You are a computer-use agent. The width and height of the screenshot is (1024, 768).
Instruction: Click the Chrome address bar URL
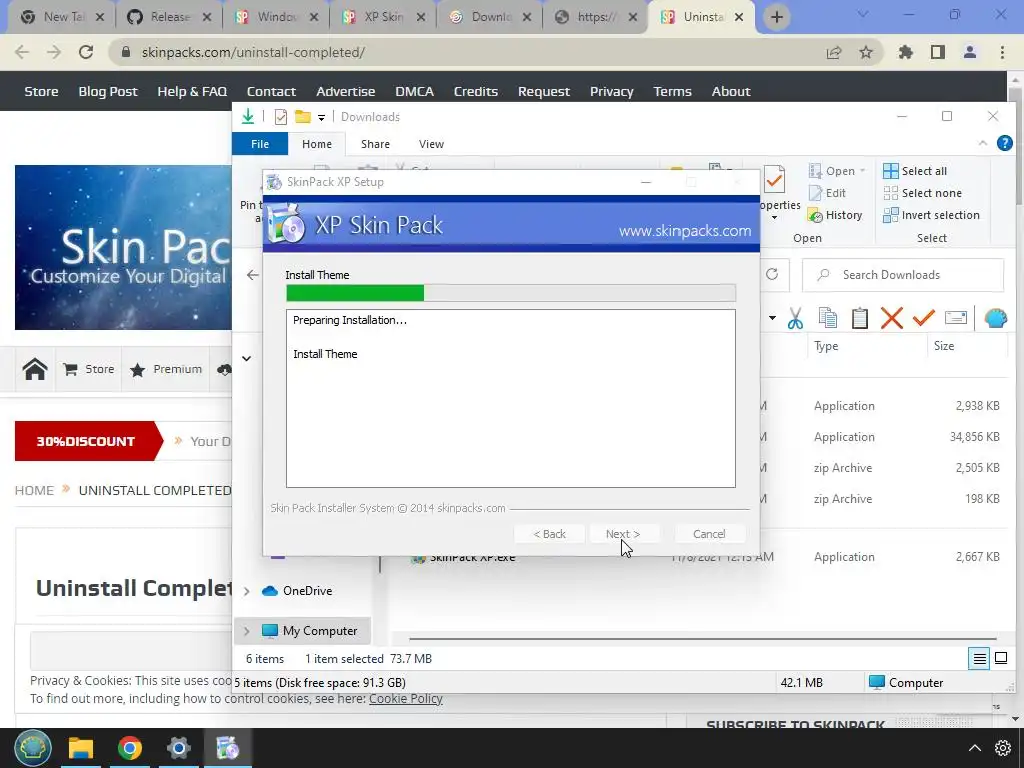tap(253, 52)
